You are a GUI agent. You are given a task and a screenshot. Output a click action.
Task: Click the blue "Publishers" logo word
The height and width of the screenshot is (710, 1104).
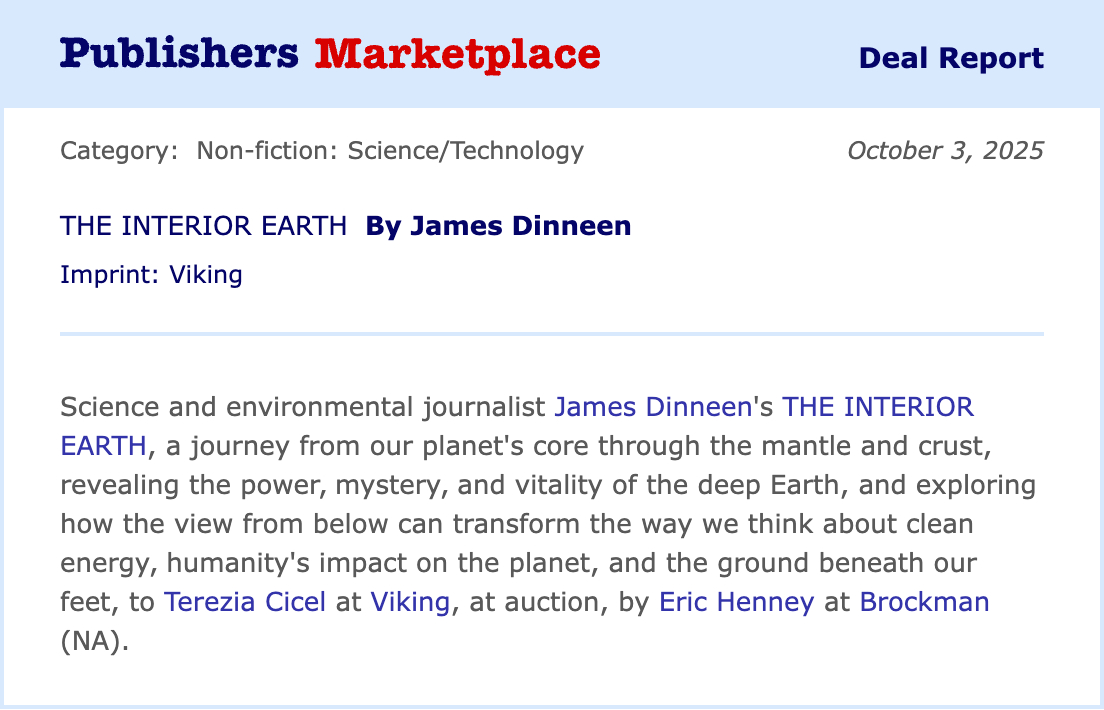179,54
